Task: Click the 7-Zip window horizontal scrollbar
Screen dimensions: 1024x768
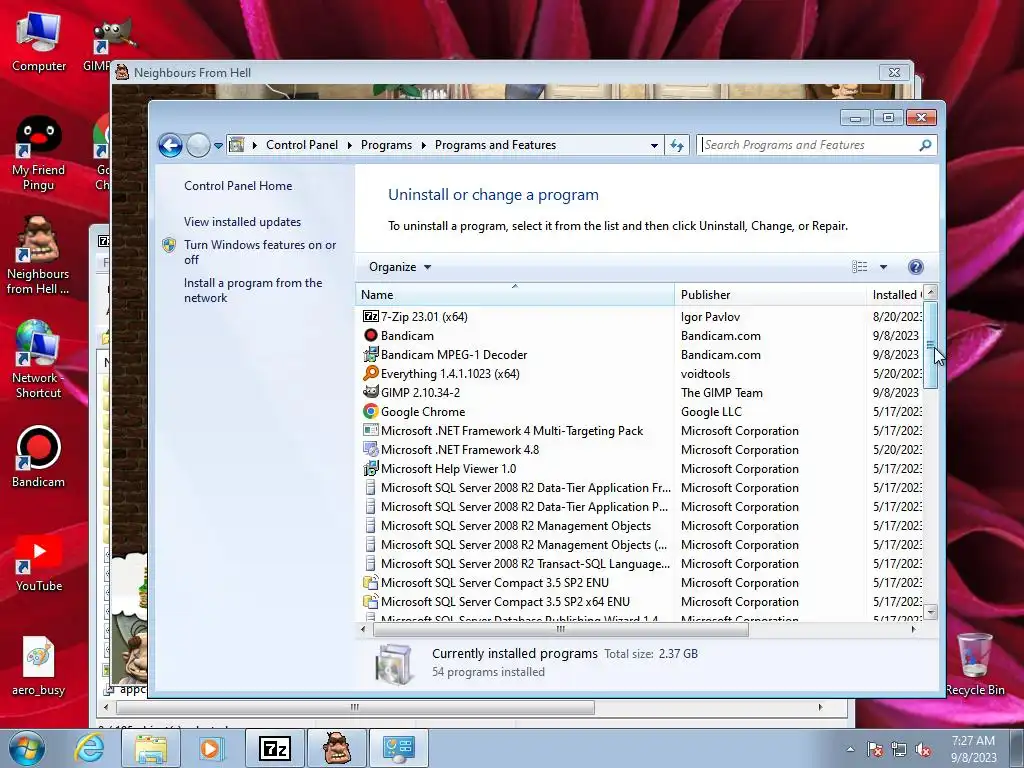Action: coord(355,707)
